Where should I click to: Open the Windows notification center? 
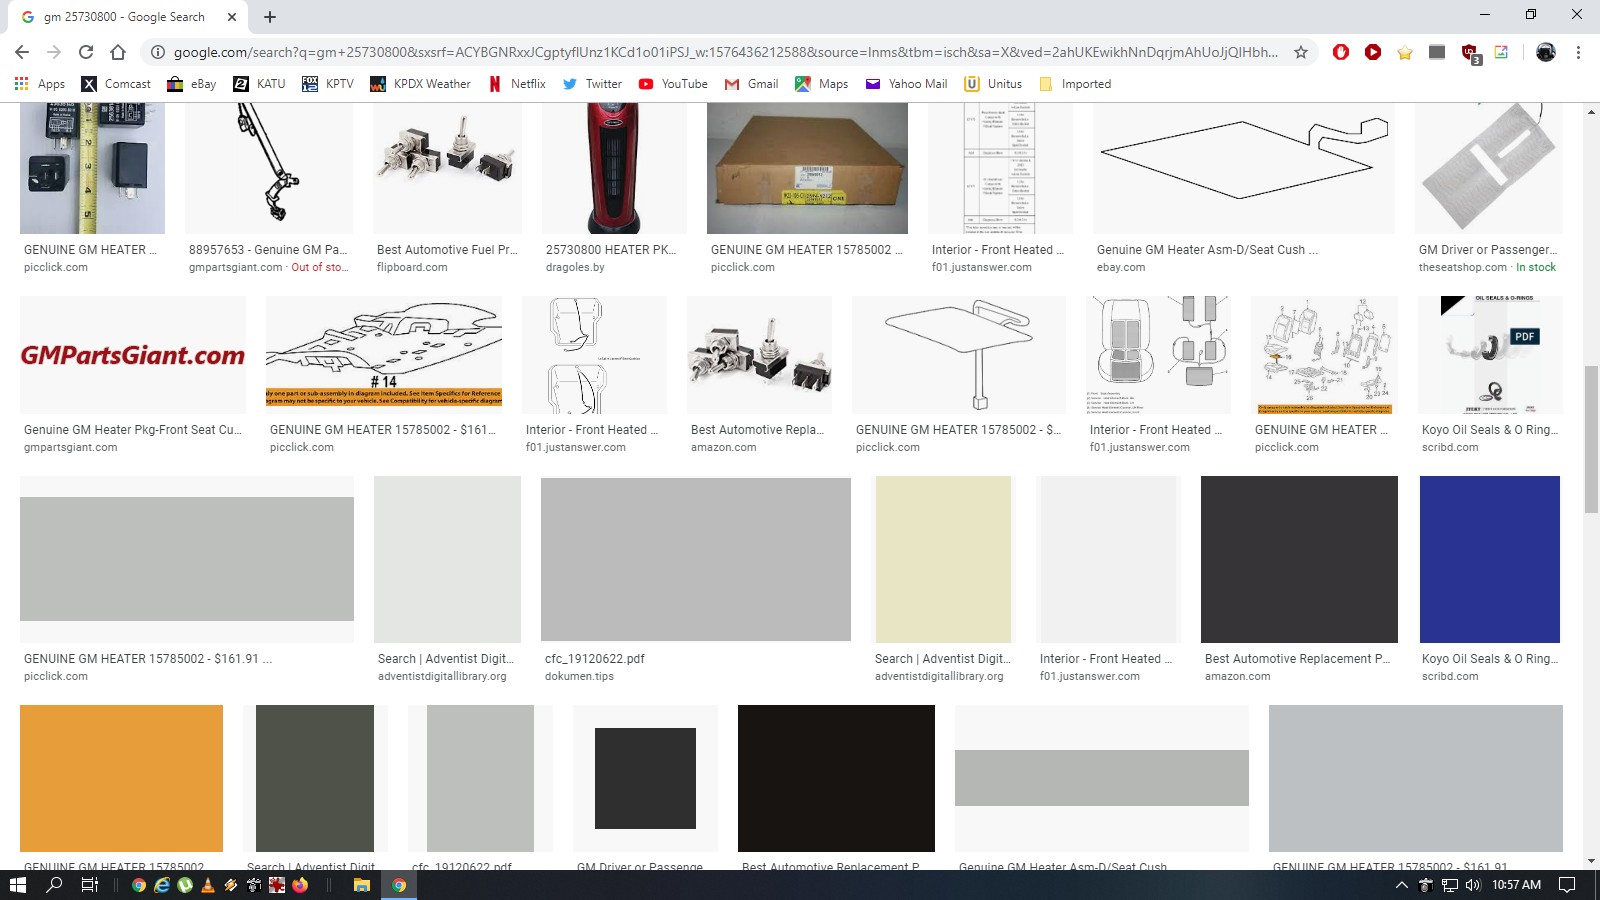(1567, 885)
